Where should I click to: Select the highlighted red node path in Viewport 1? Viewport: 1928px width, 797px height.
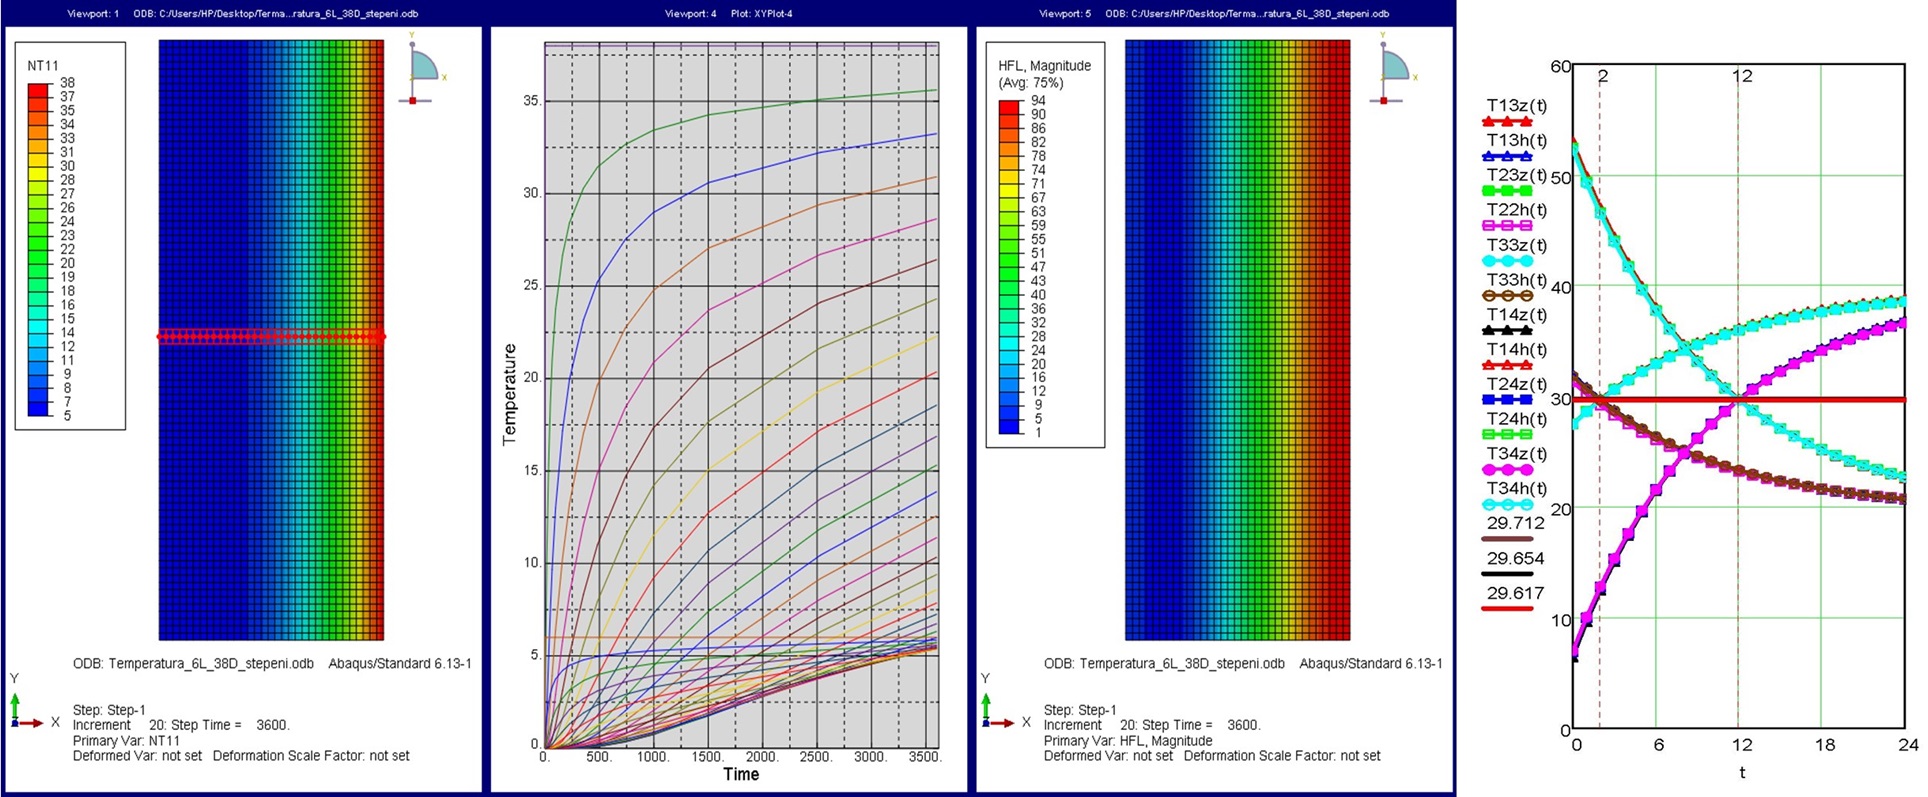coord(271,337)
